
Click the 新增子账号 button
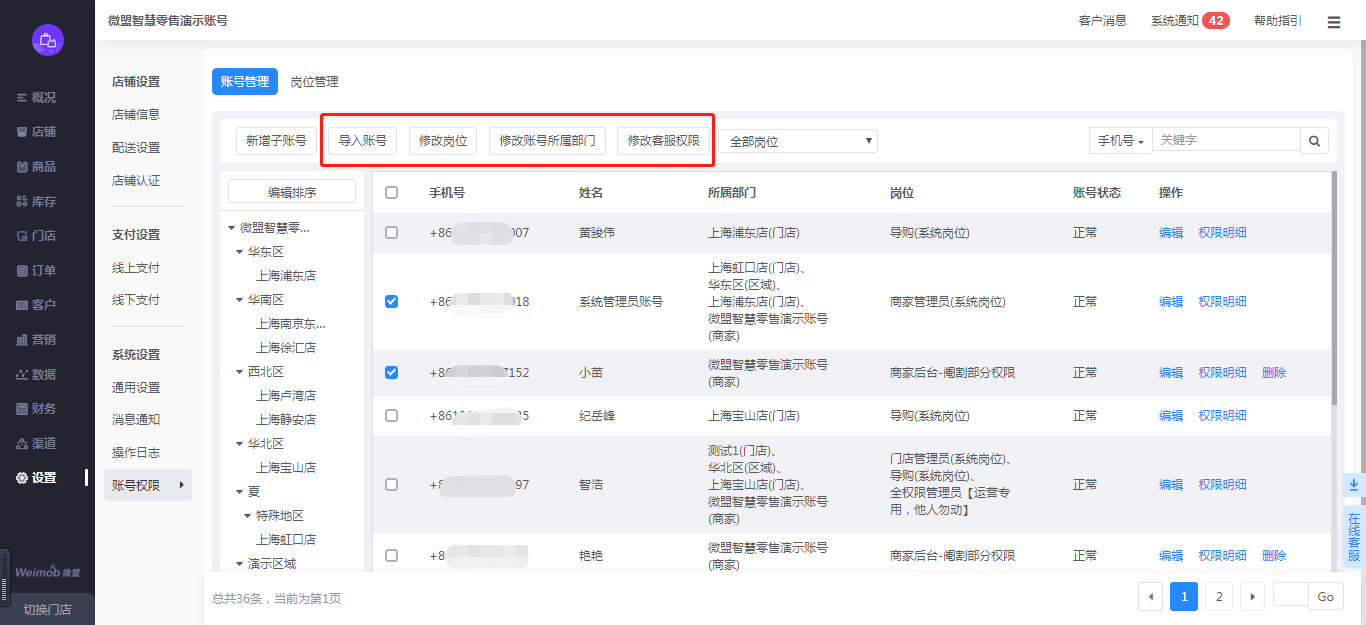(x=277, y=141)
